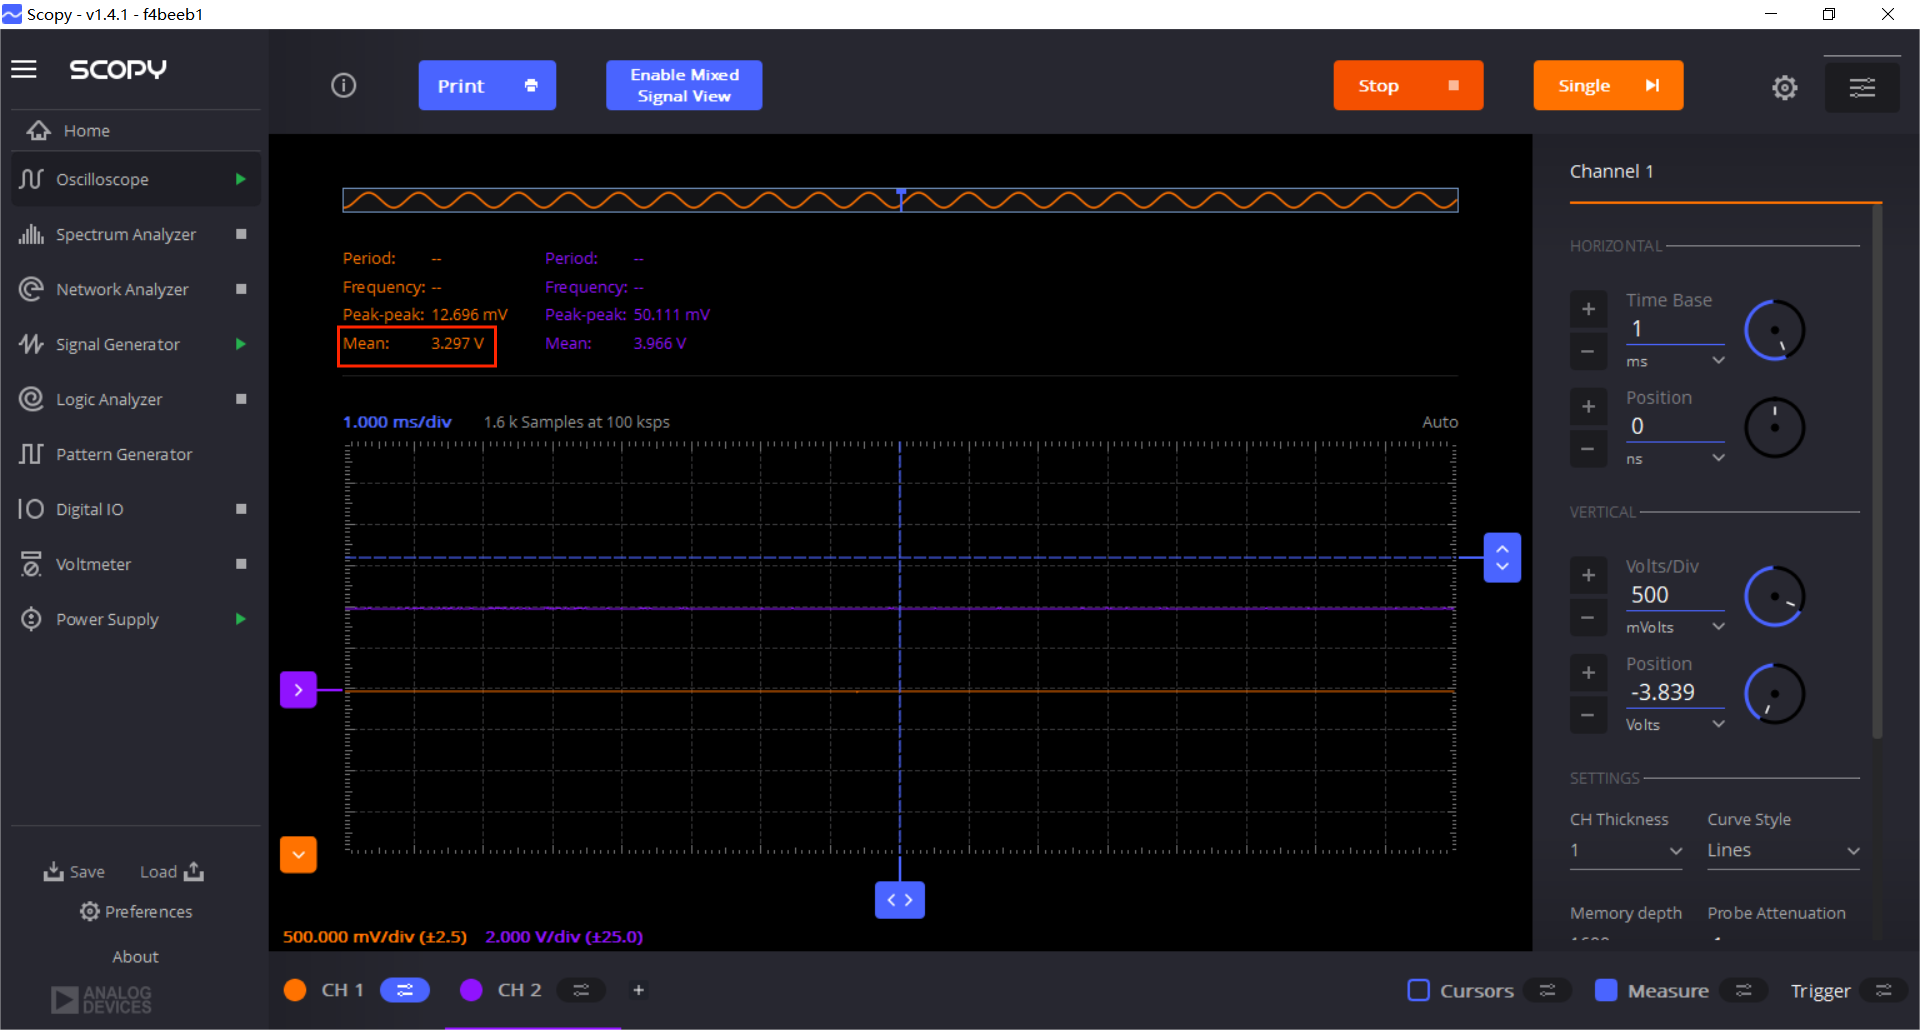Click the Print button

[487, 86]
